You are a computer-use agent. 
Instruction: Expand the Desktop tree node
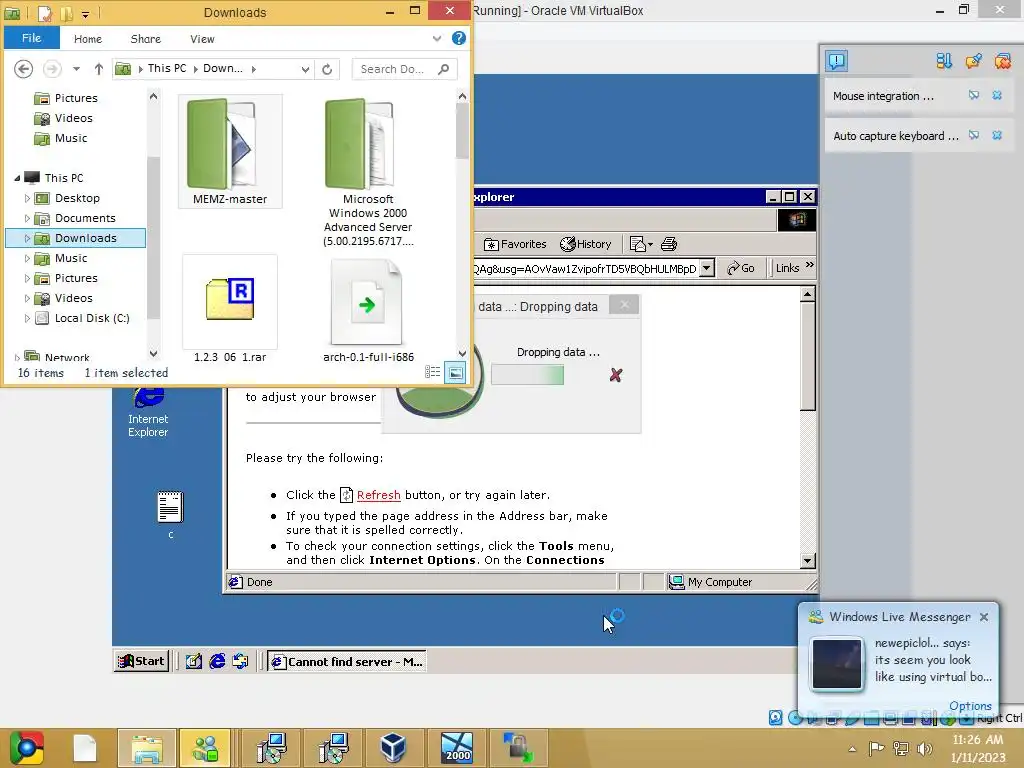click(27, 198)
